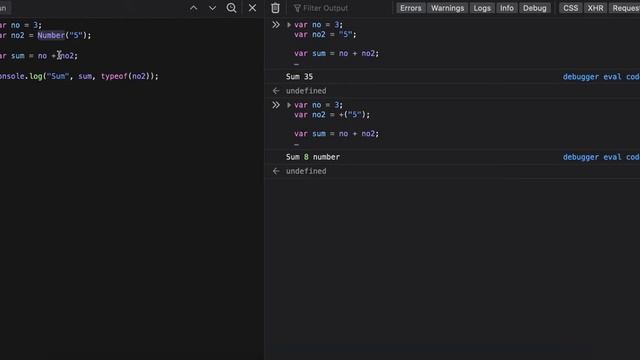Click the return arrow before the second undefined
This screenshot has width=640, height=360.
tap(276, 171)
